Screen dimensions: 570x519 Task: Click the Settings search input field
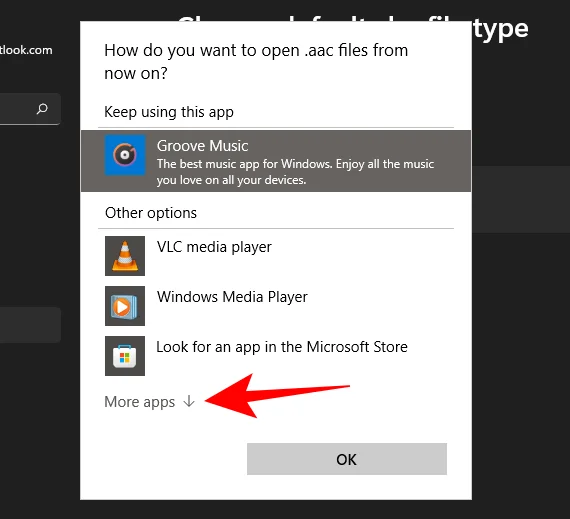pyautogui.click(x=30, y=109)
